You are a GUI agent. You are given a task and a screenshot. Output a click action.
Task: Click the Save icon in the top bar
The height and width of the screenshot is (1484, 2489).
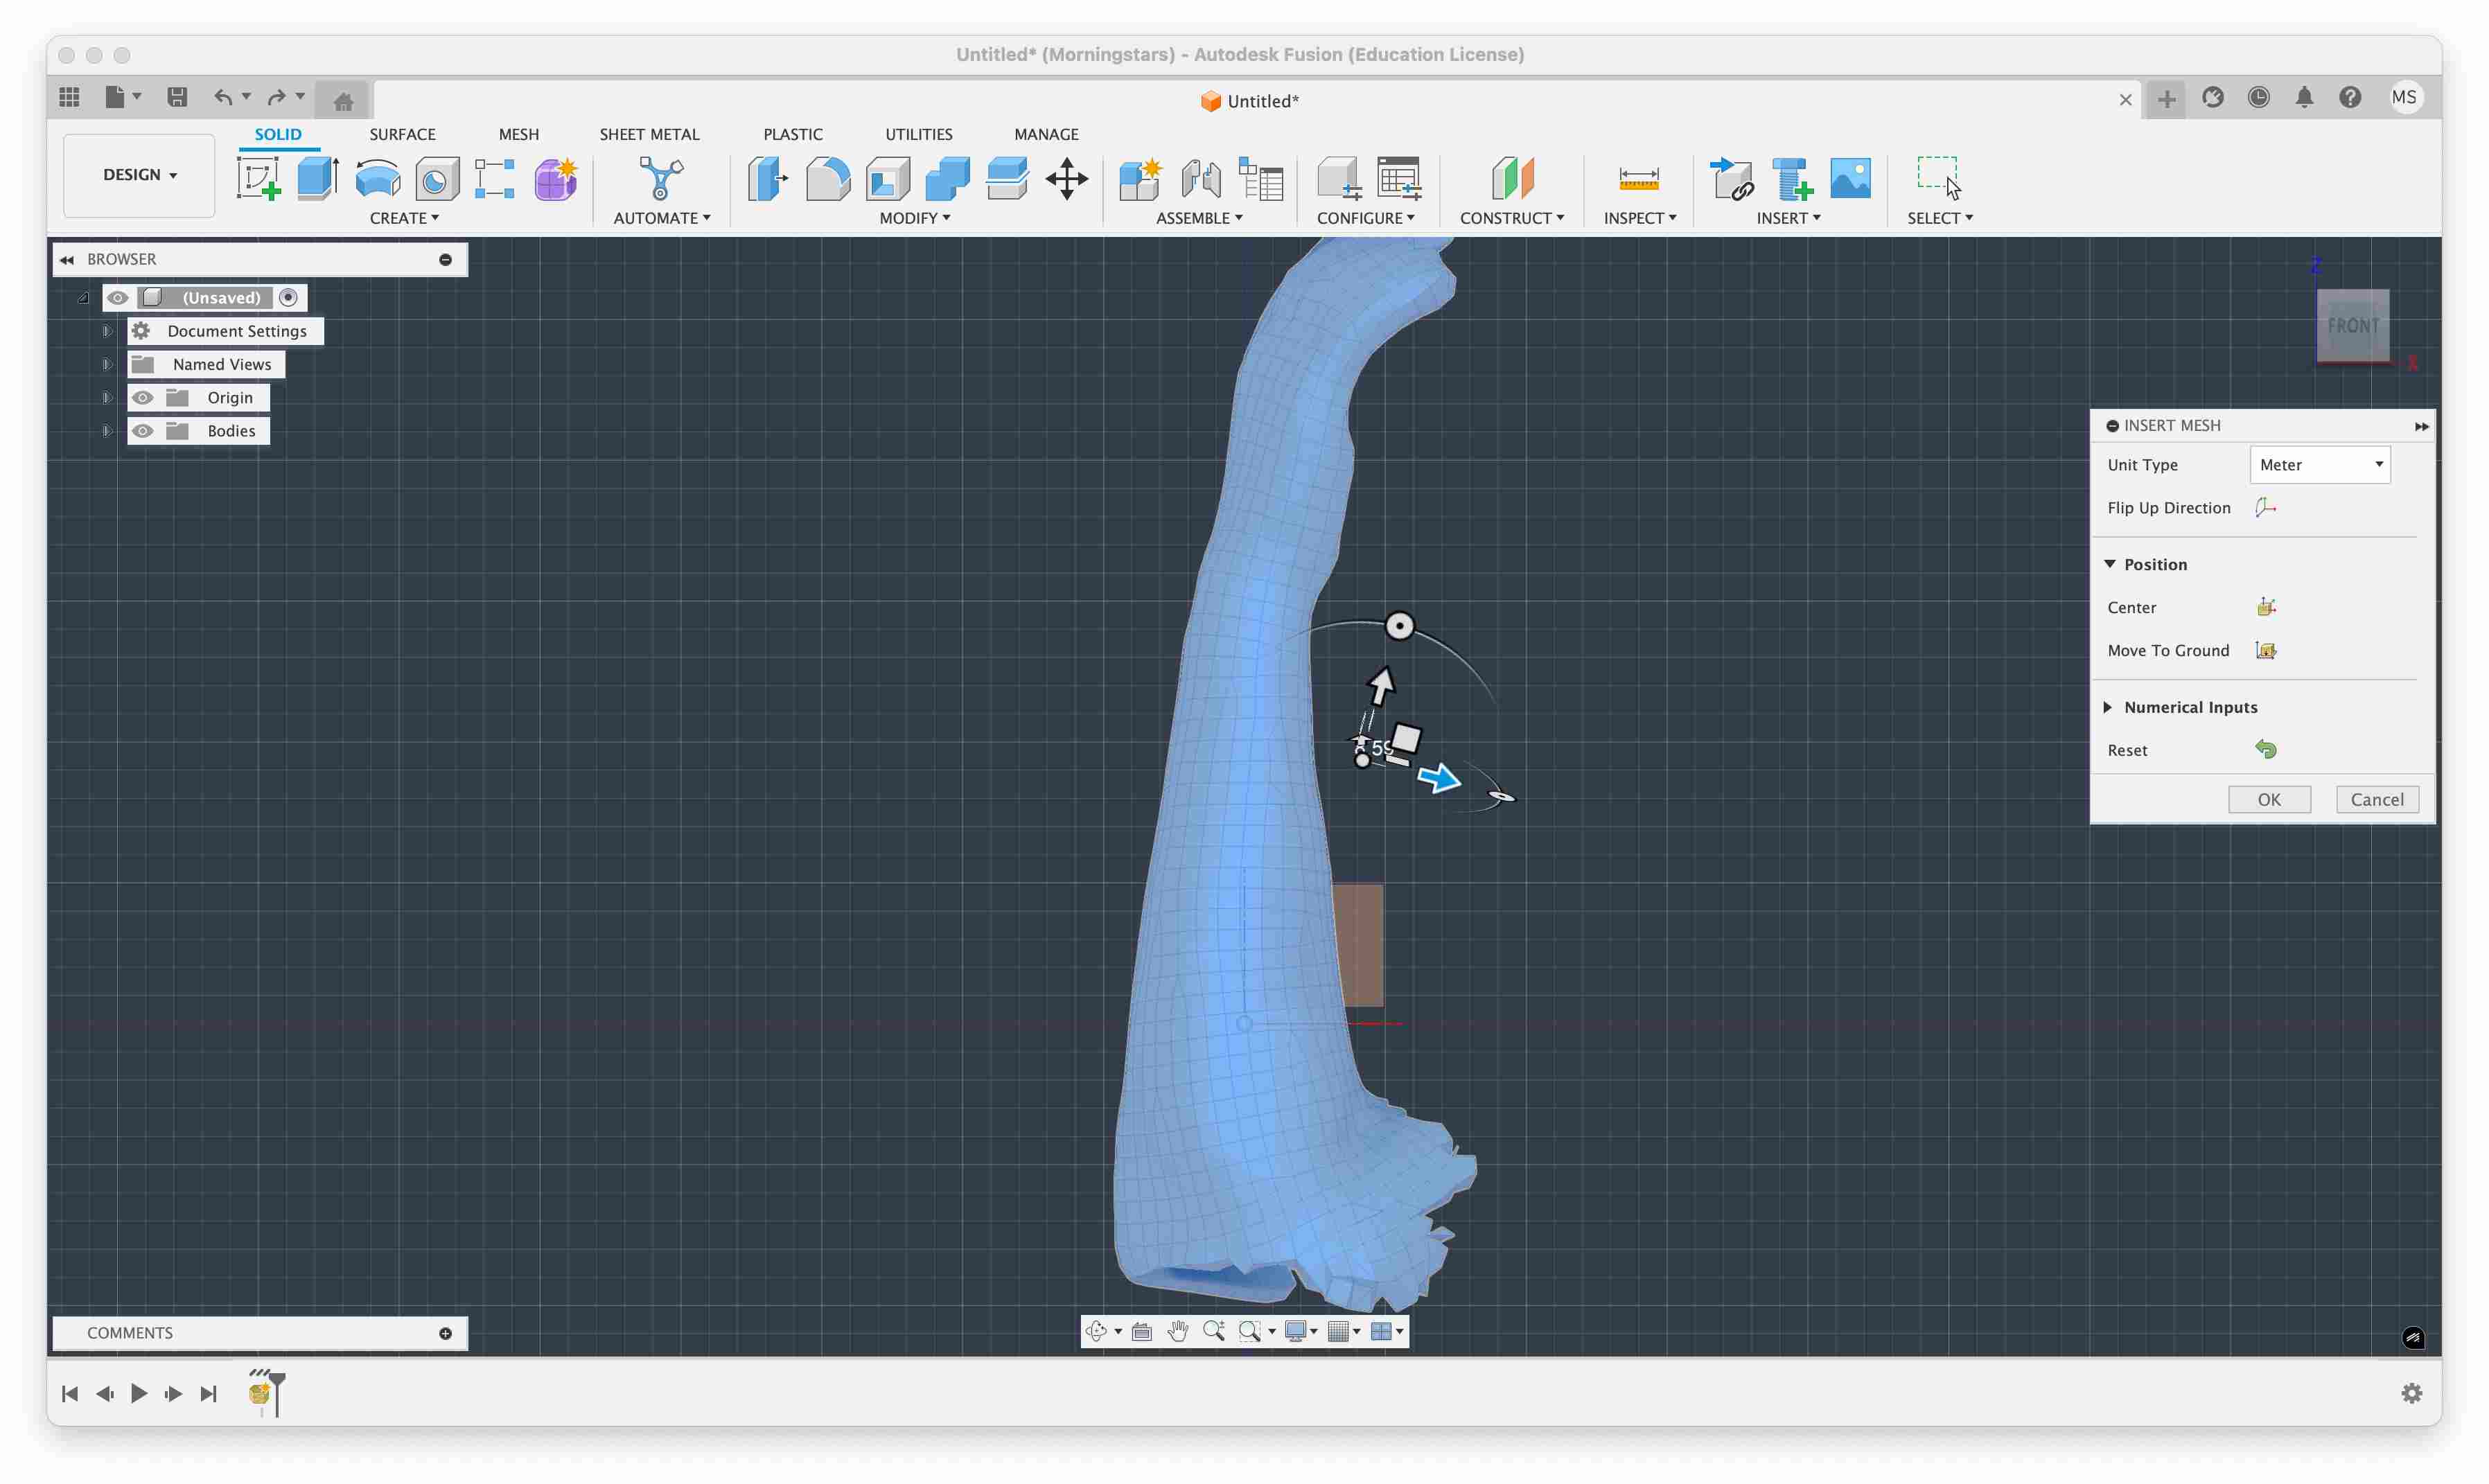click(177, 97)
